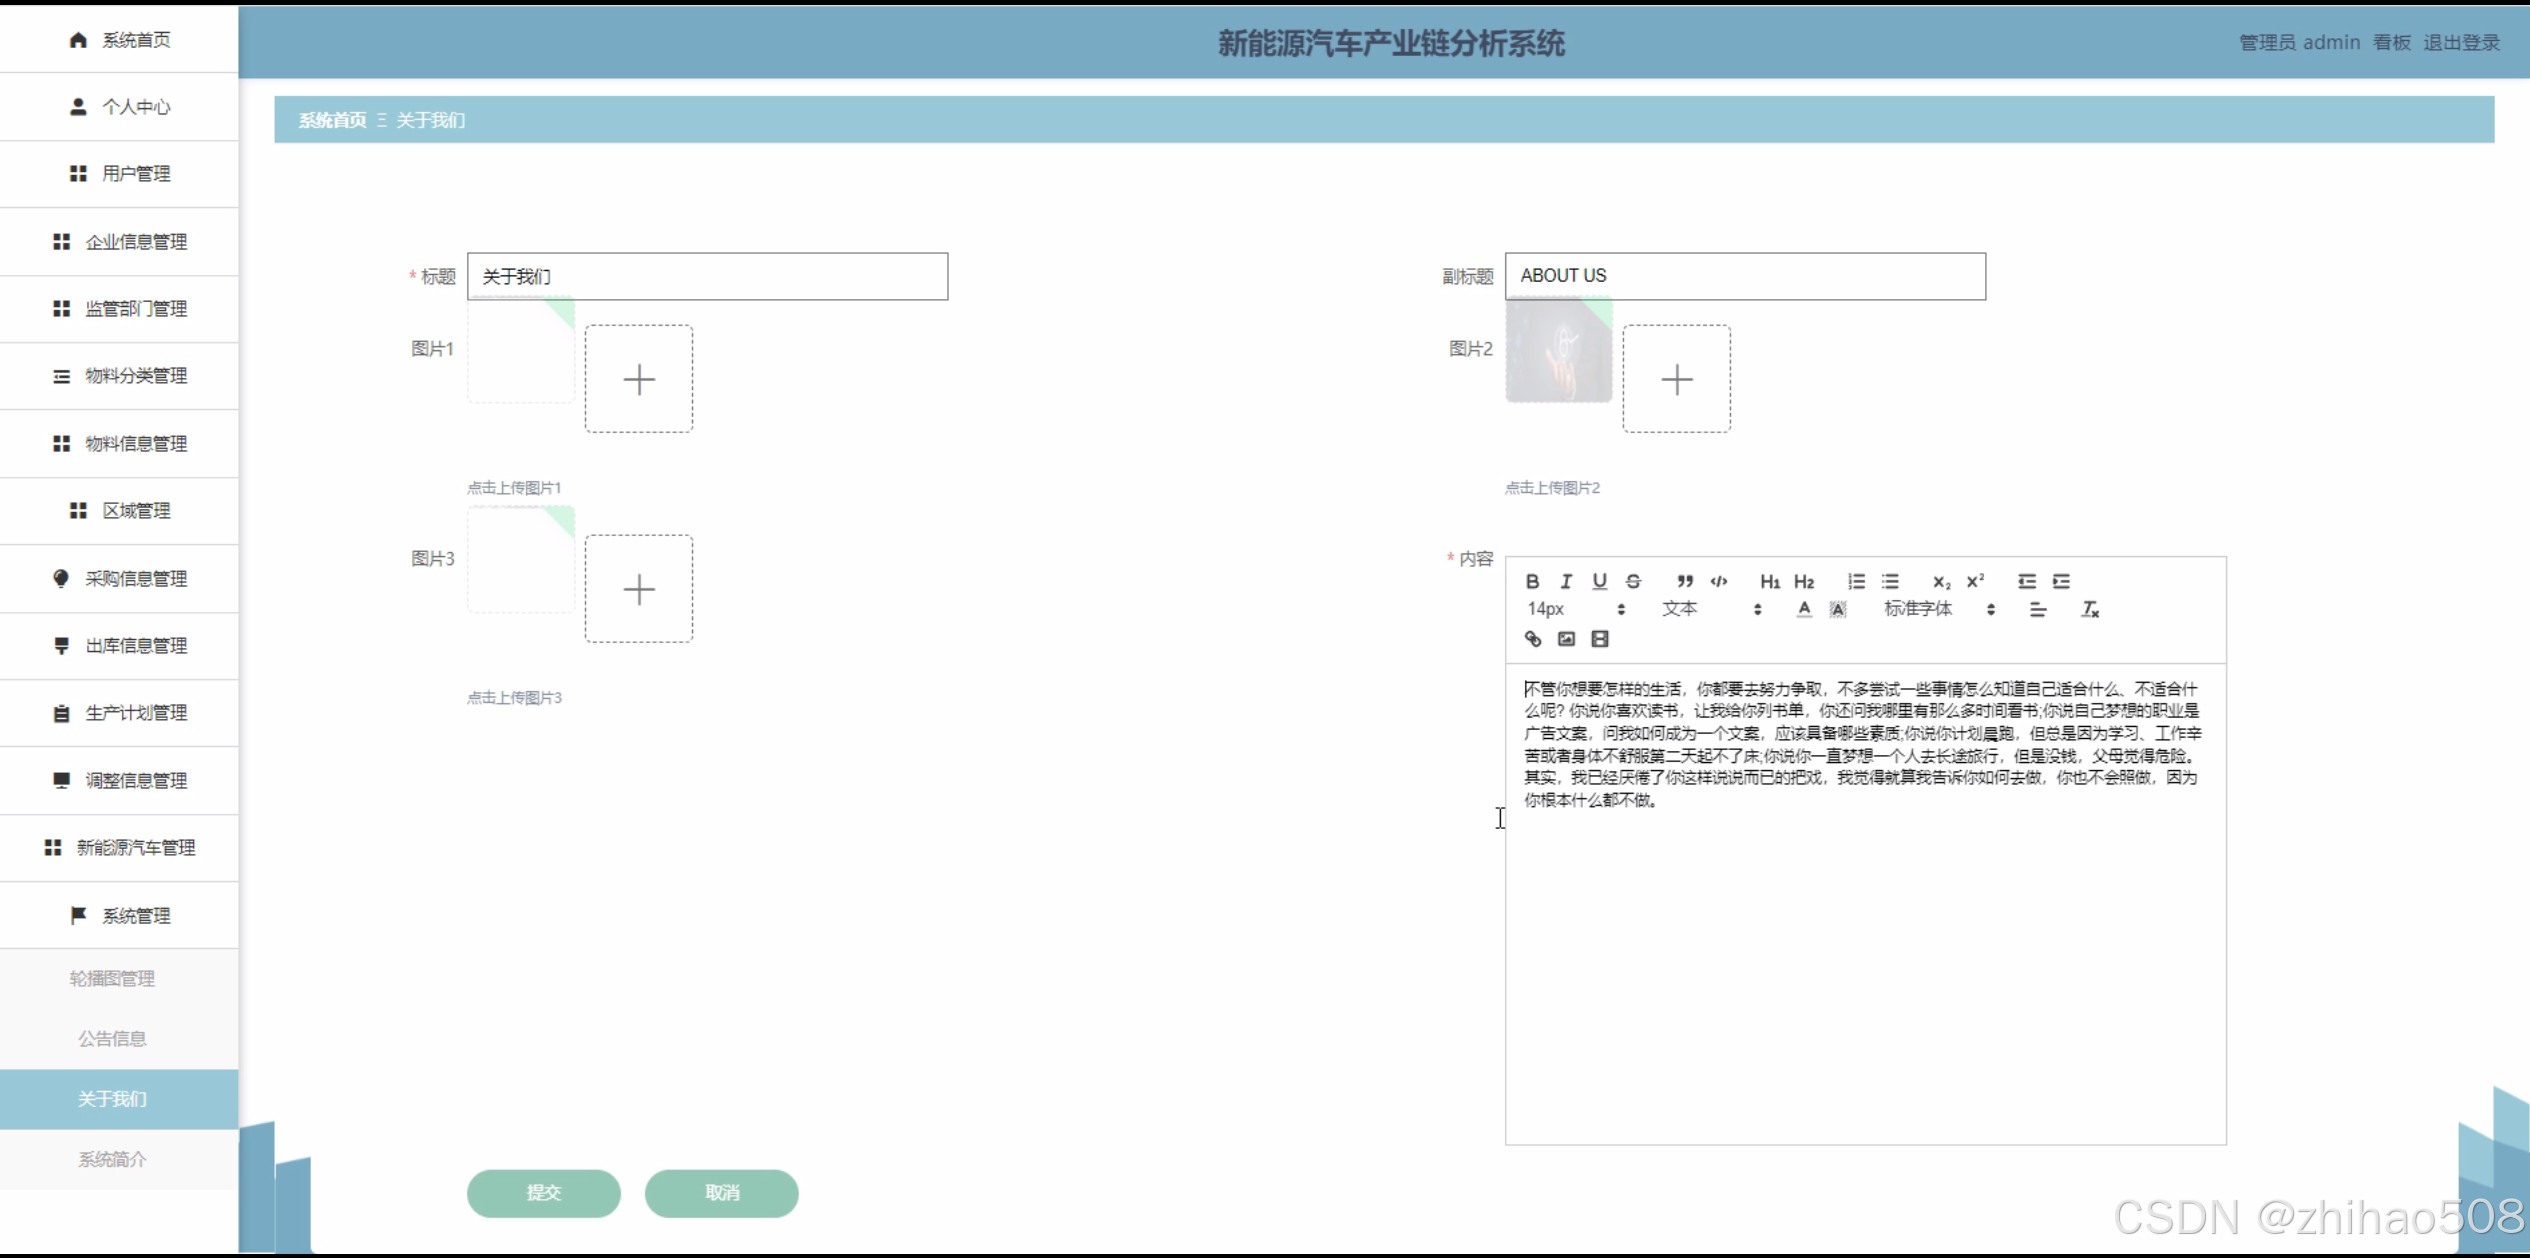Image resolution: width=2530 pixels, height=1258 pixels.
Task: Insert a hyperlink with the link icon
Action: [1532, 639]
